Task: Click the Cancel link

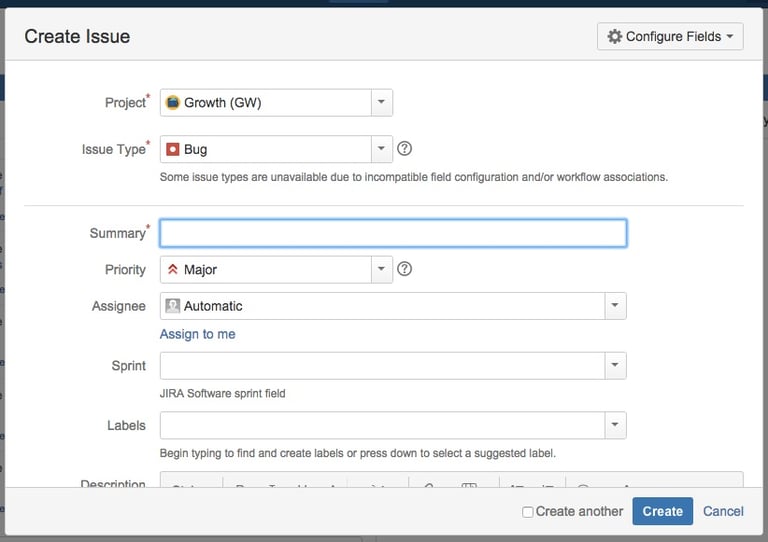Action: [x=723, y=511]
